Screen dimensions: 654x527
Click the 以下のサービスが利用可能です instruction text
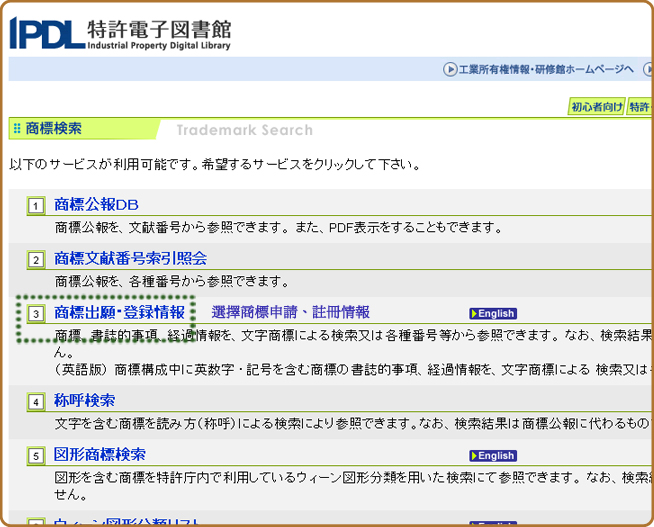tap(215, 165)
